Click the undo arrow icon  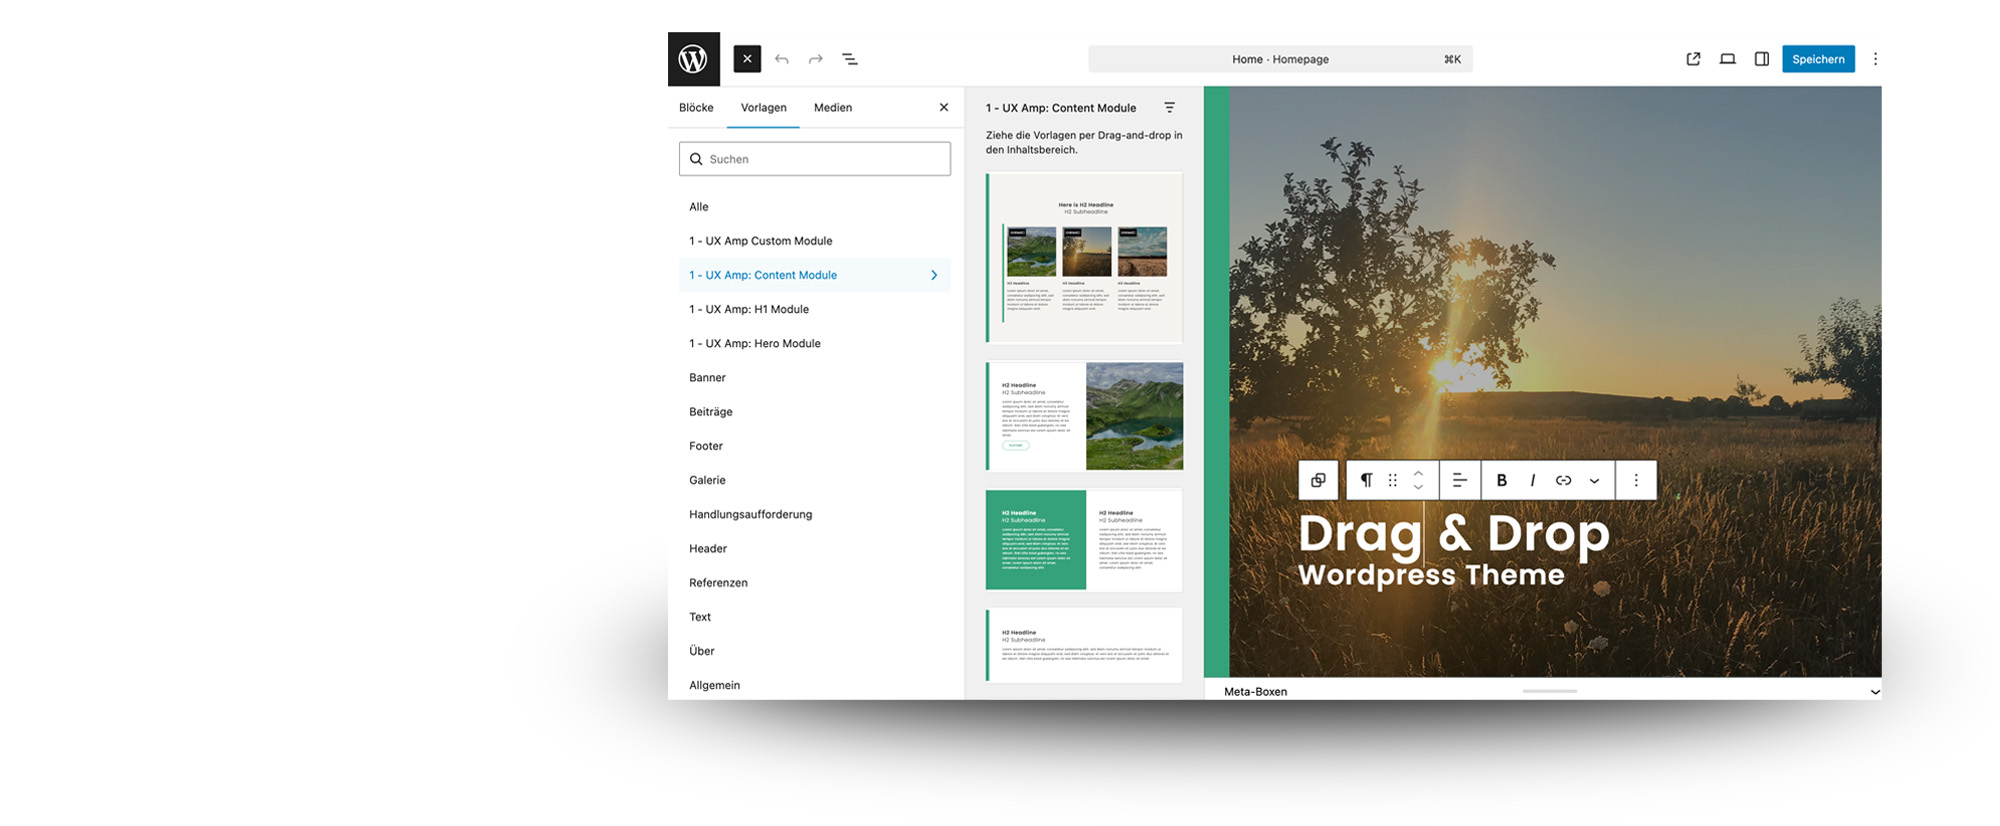point(782,59)
